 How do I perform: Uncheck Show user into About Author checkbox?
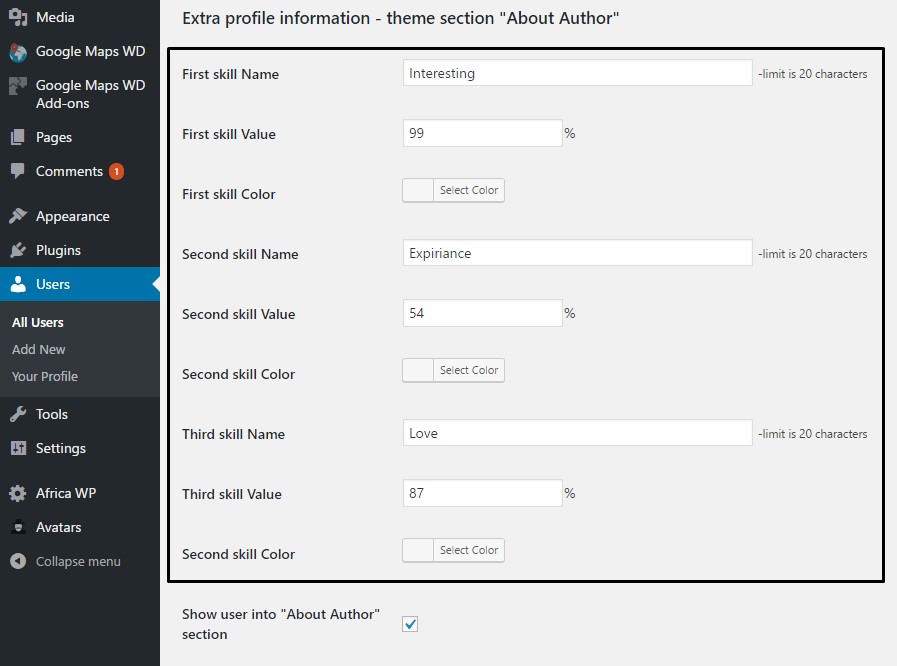pyautogui.click(x=410, y=624)
